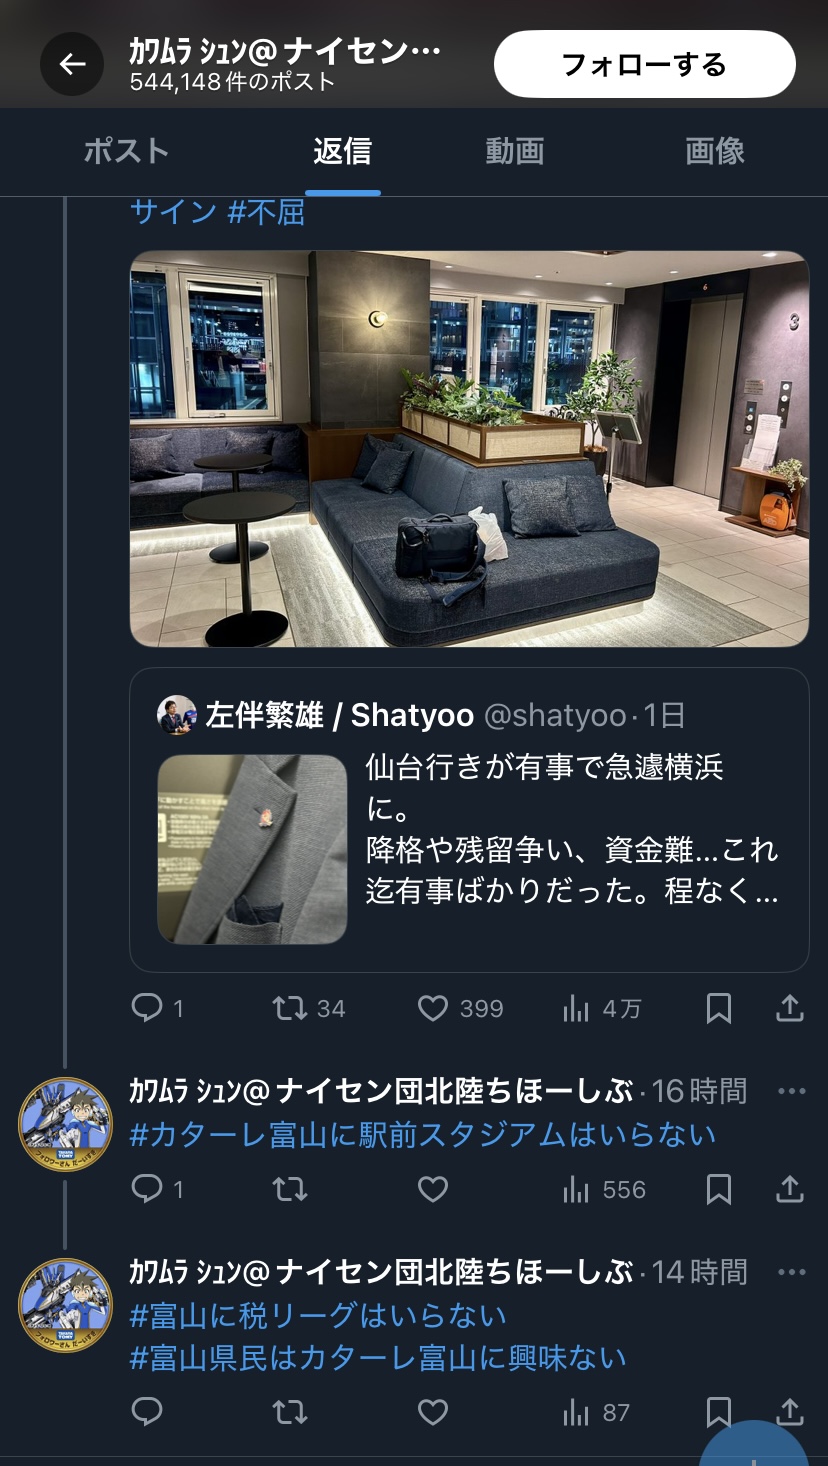
Task: Switch to the ポスト tab
Action: [126, 151]
